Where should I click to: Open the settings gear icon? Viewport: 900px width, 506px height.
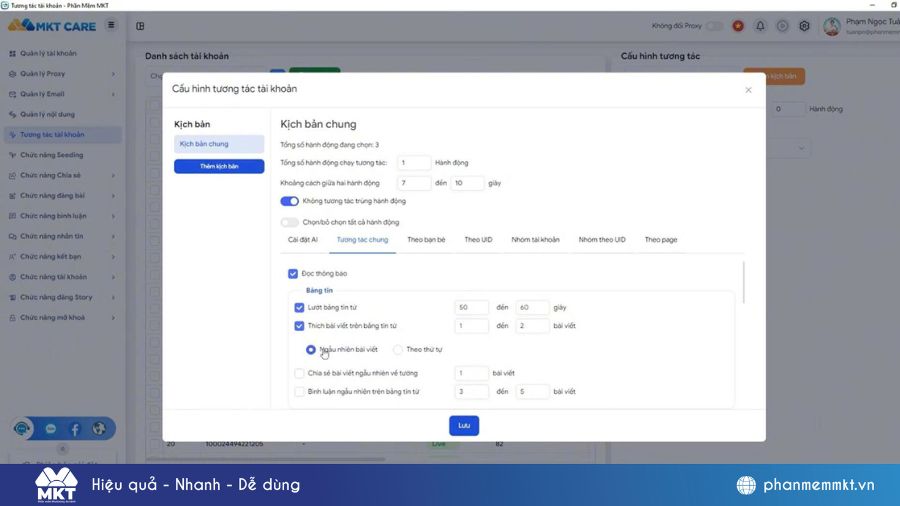tap(804, 26)
